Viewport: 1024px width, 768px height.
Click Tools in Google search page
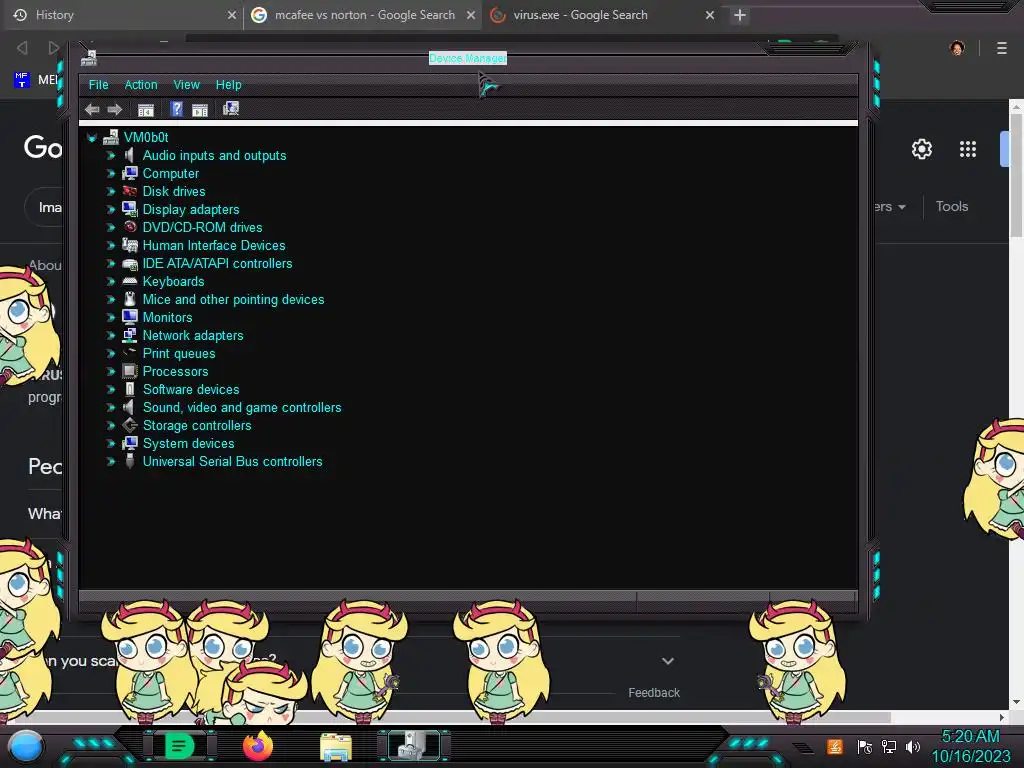952,206
